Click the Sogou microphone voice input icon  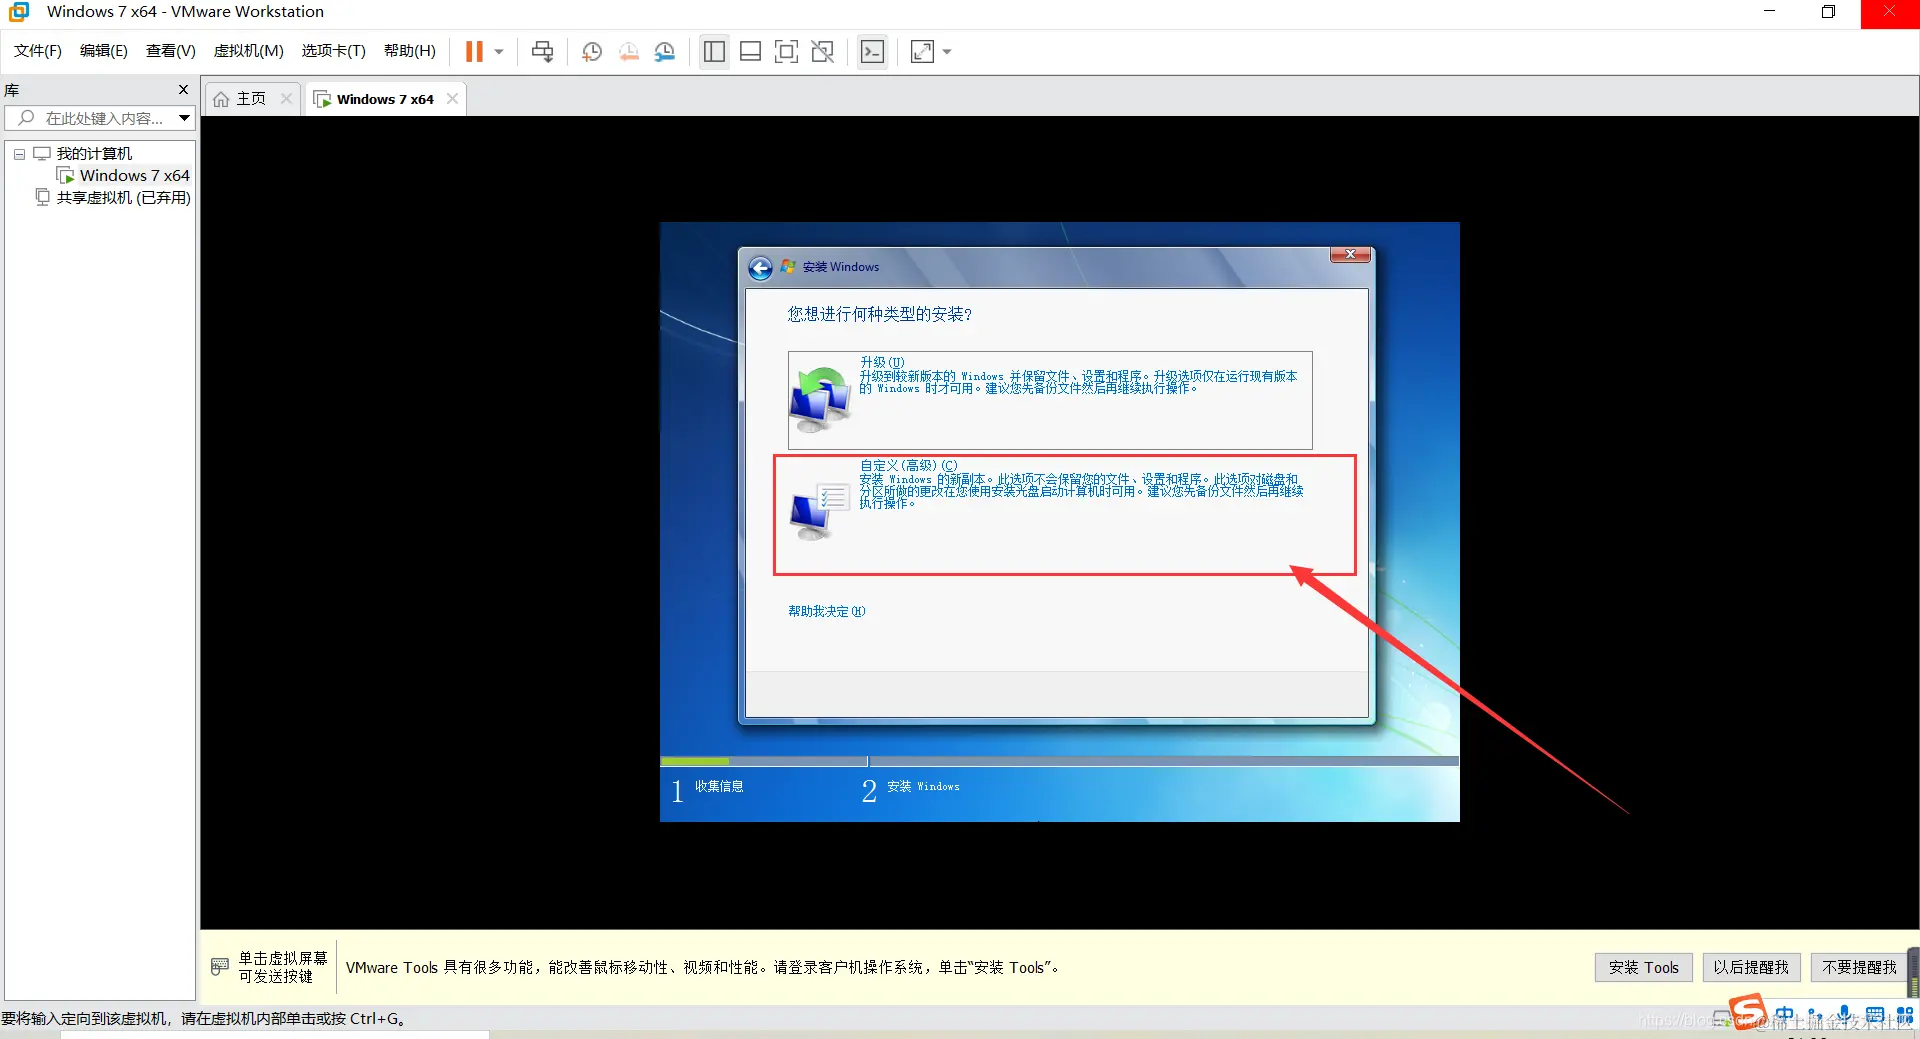[x=1844, y=1016]
